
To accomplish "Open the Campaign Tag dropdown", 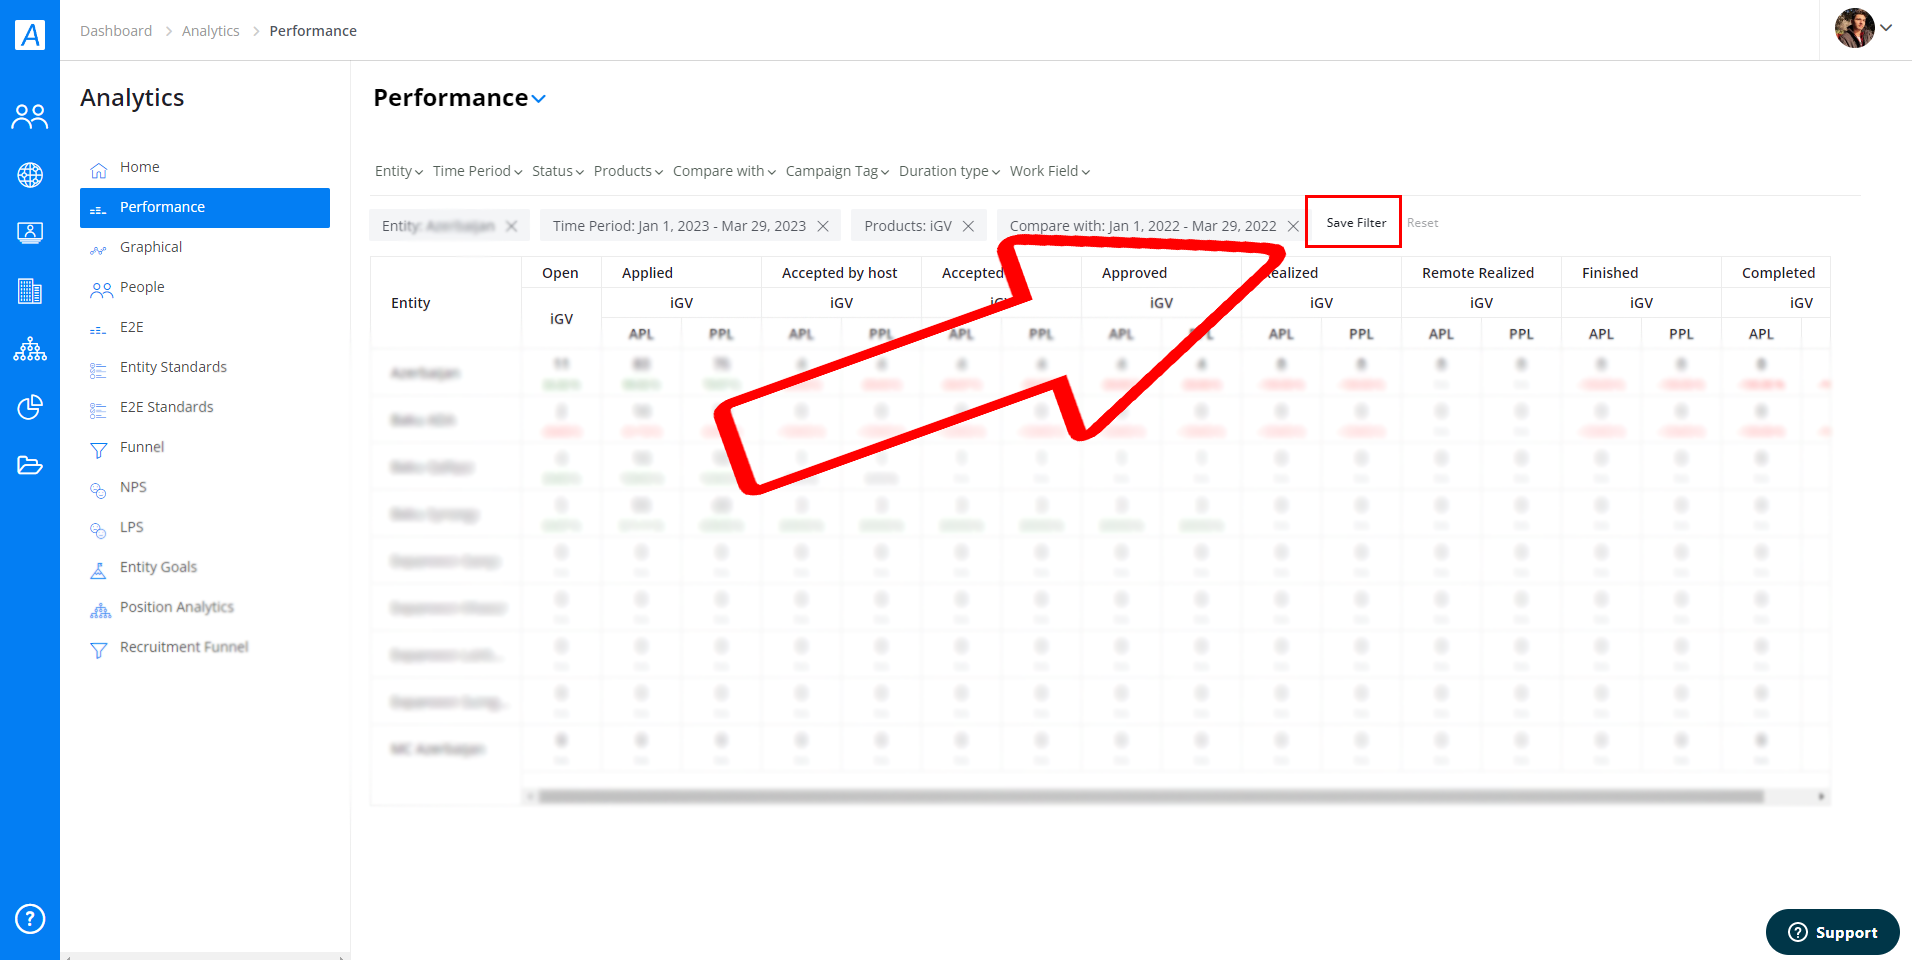I will pos(837,171).
